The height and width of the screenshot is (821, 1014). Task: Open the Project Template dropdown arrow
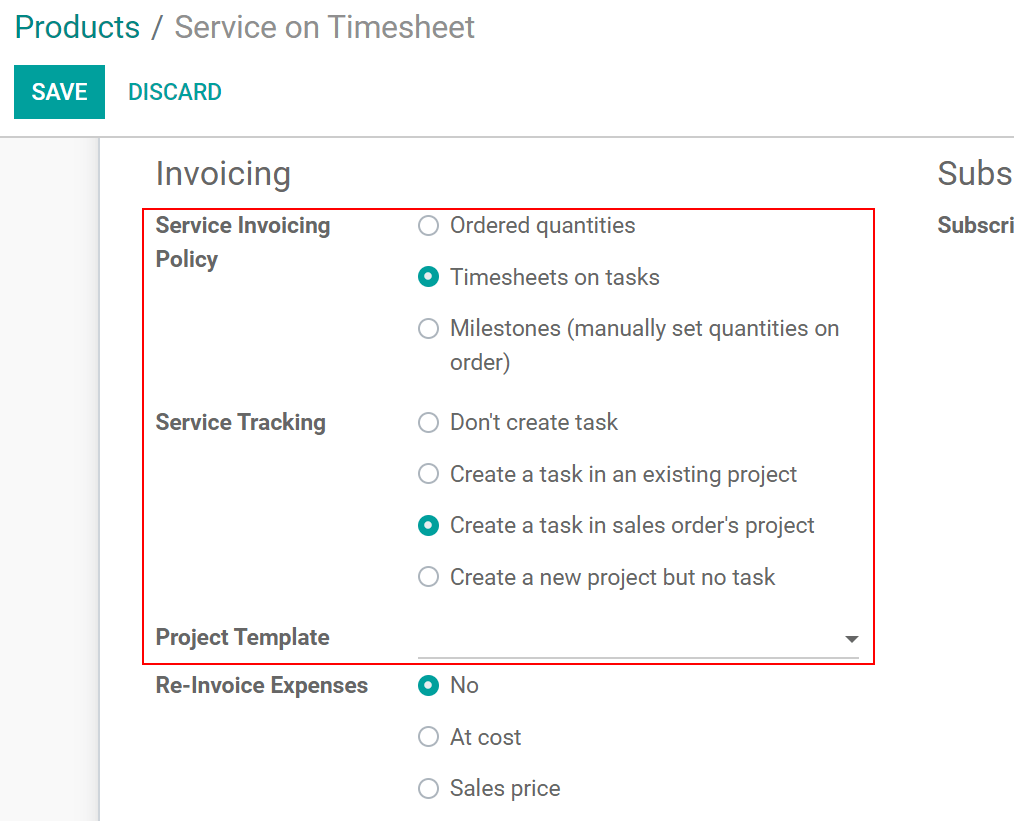point(851,639)
